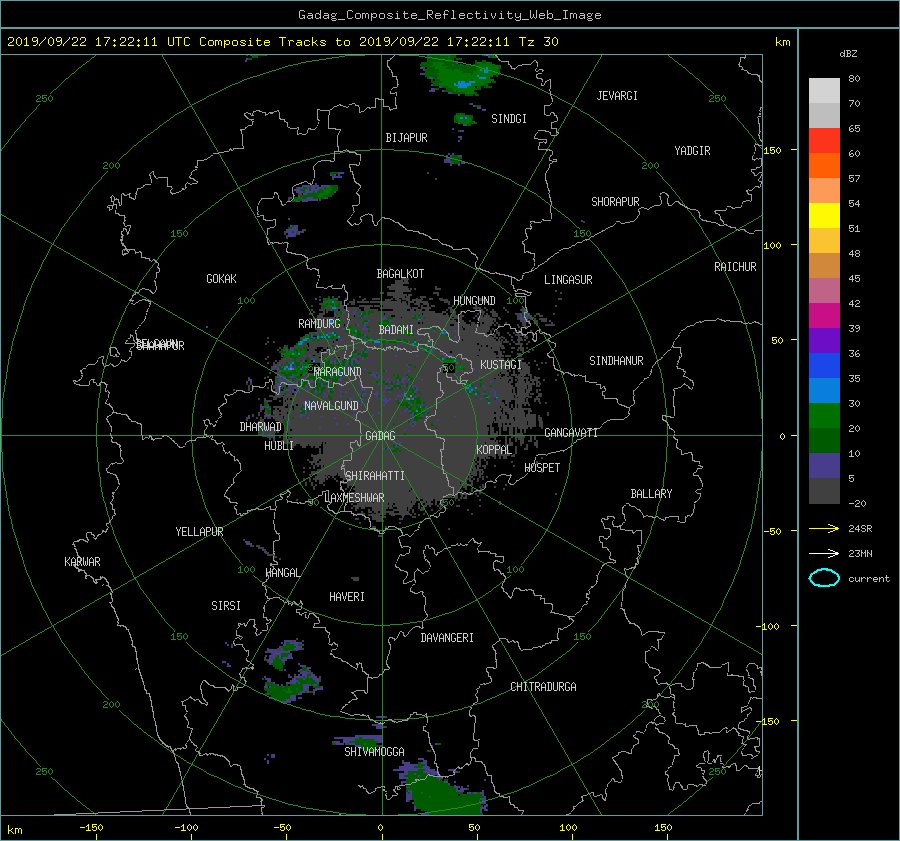The height and width of the screenshot is (841, 900).
Task: Click the KARWAR city label
Action: [82, 562]
